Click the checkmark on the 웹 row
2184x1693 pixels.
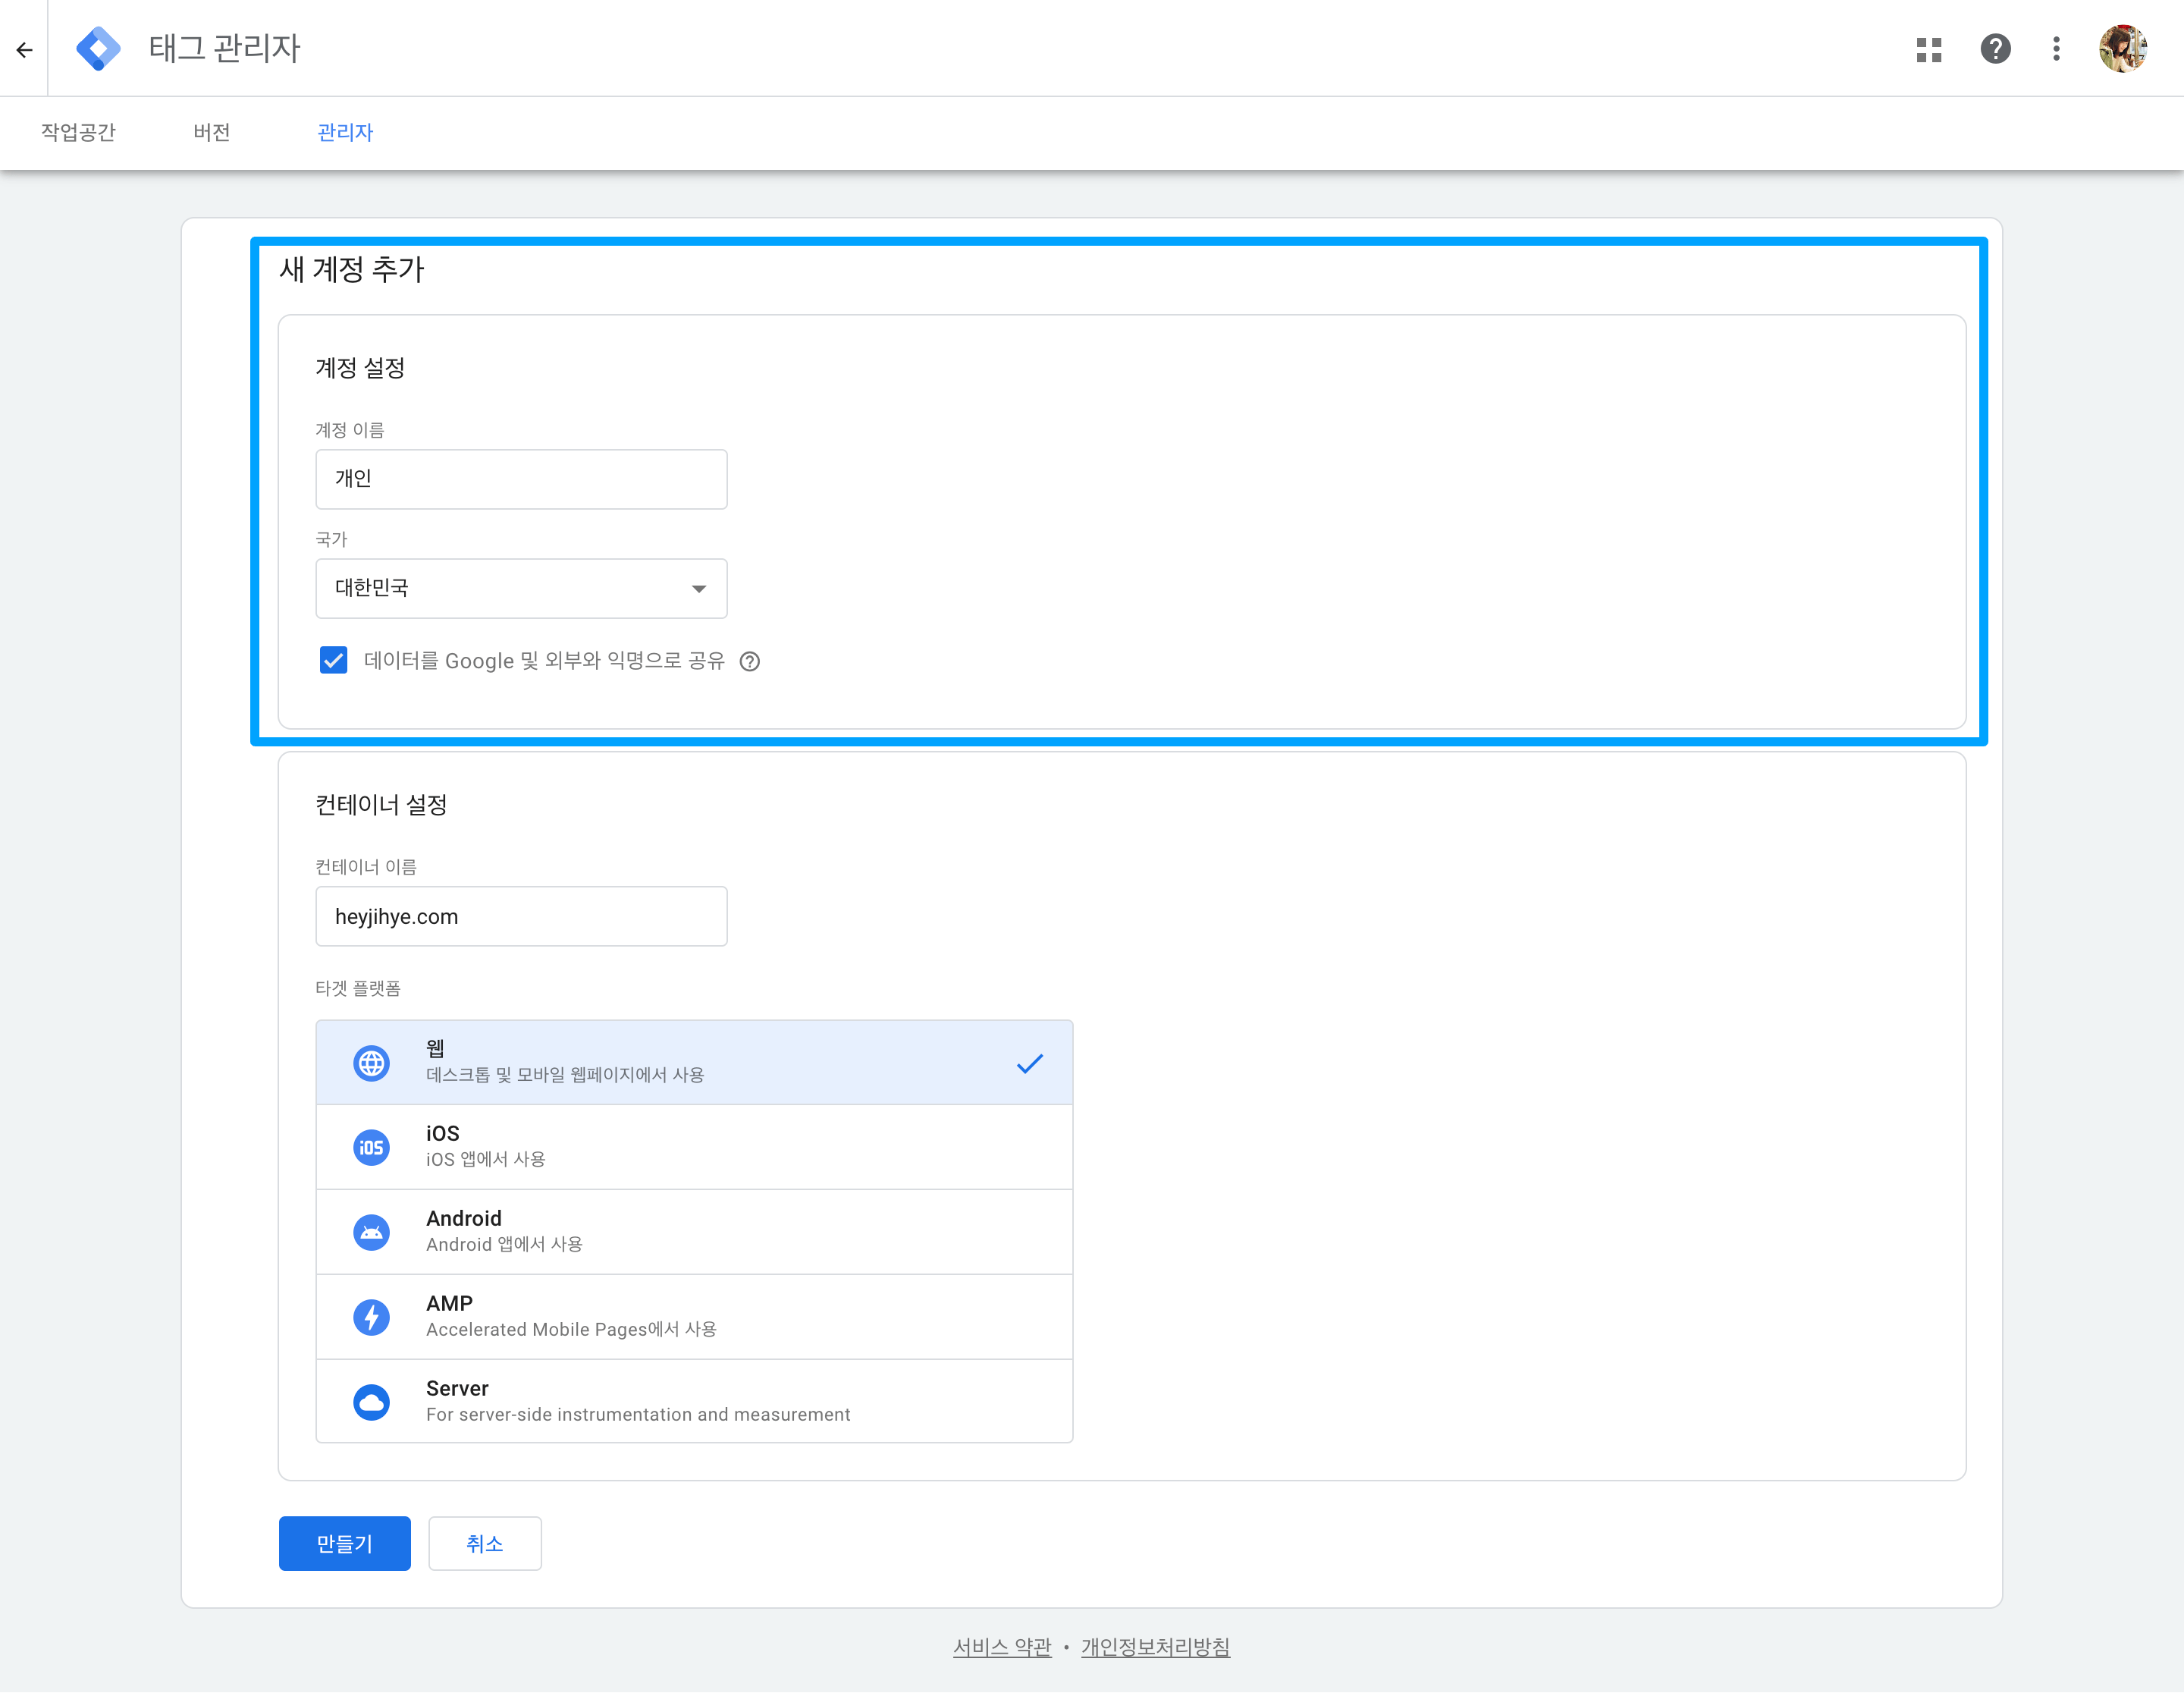click(1029, 1063)
